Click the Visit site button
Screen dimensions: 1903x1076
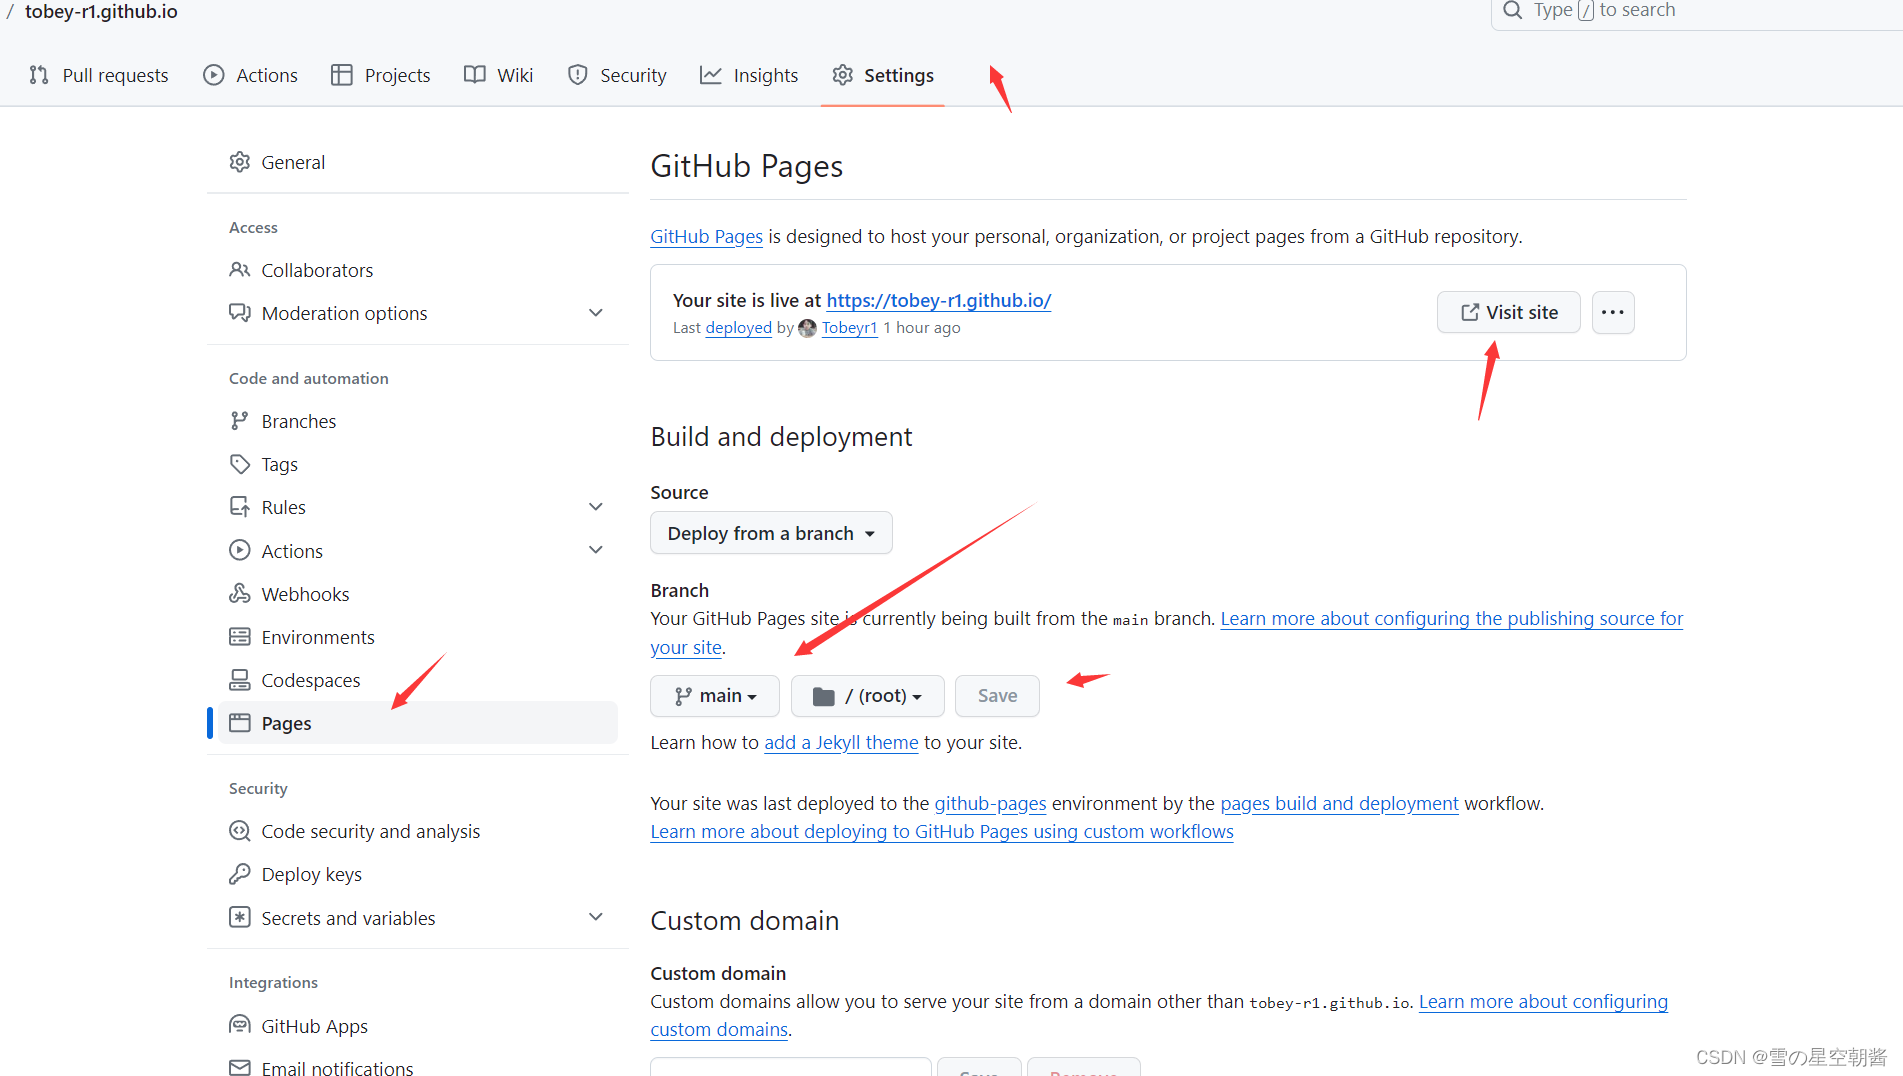[x=1509, y=312]
